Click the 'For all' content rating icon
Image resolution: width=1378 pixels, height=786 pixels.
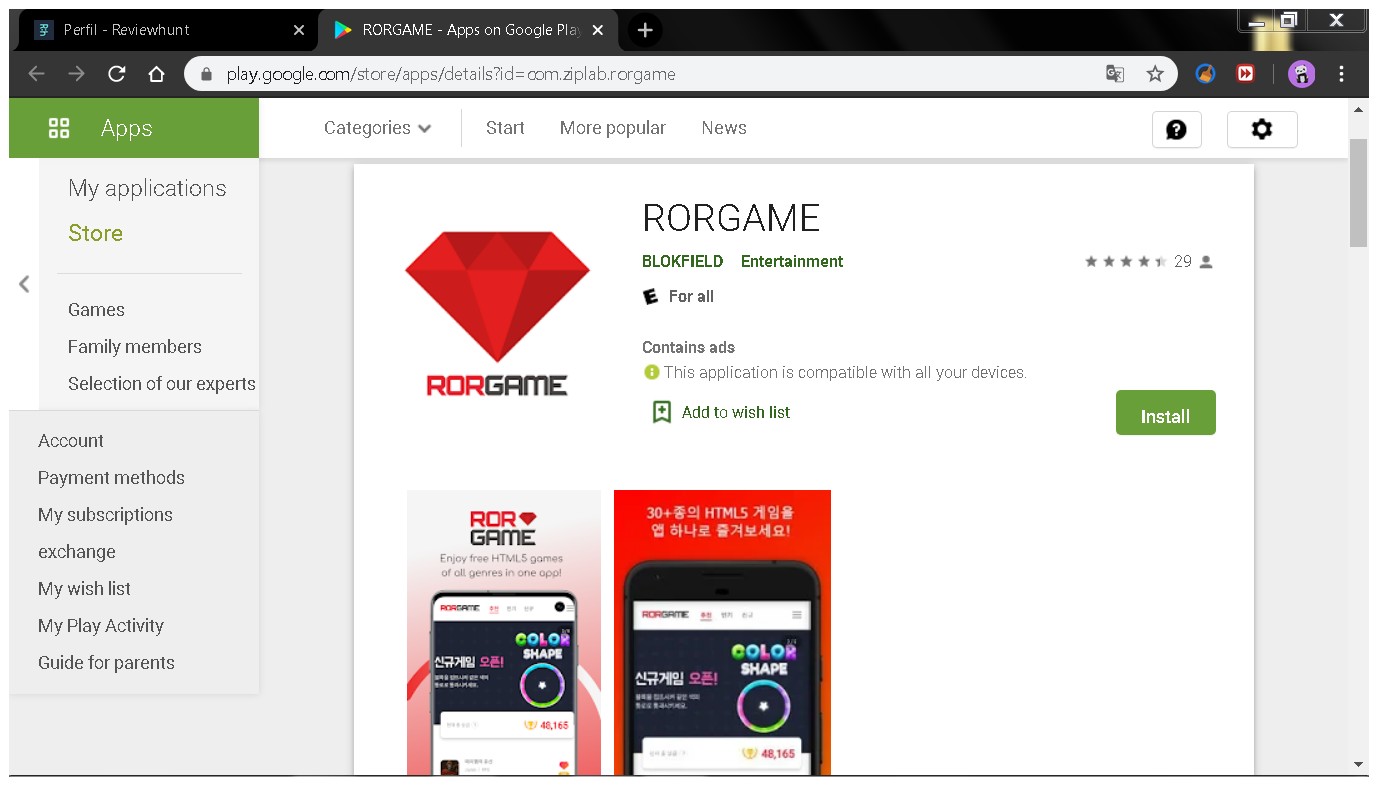[652, 296]
